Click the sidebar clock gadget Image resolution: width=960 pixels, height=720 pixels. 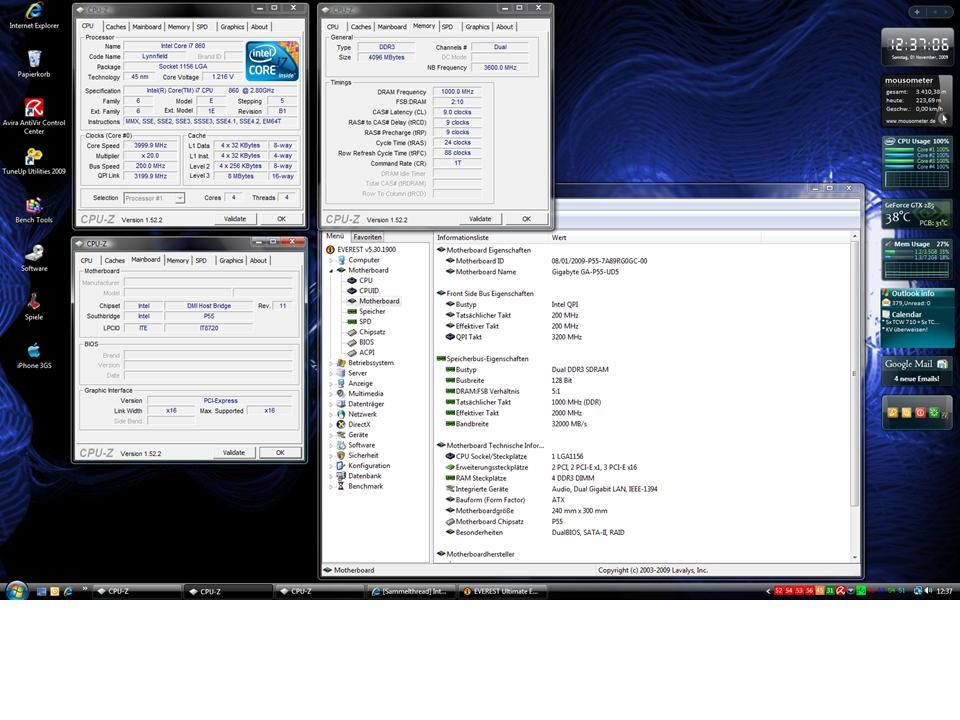point(917,47)
